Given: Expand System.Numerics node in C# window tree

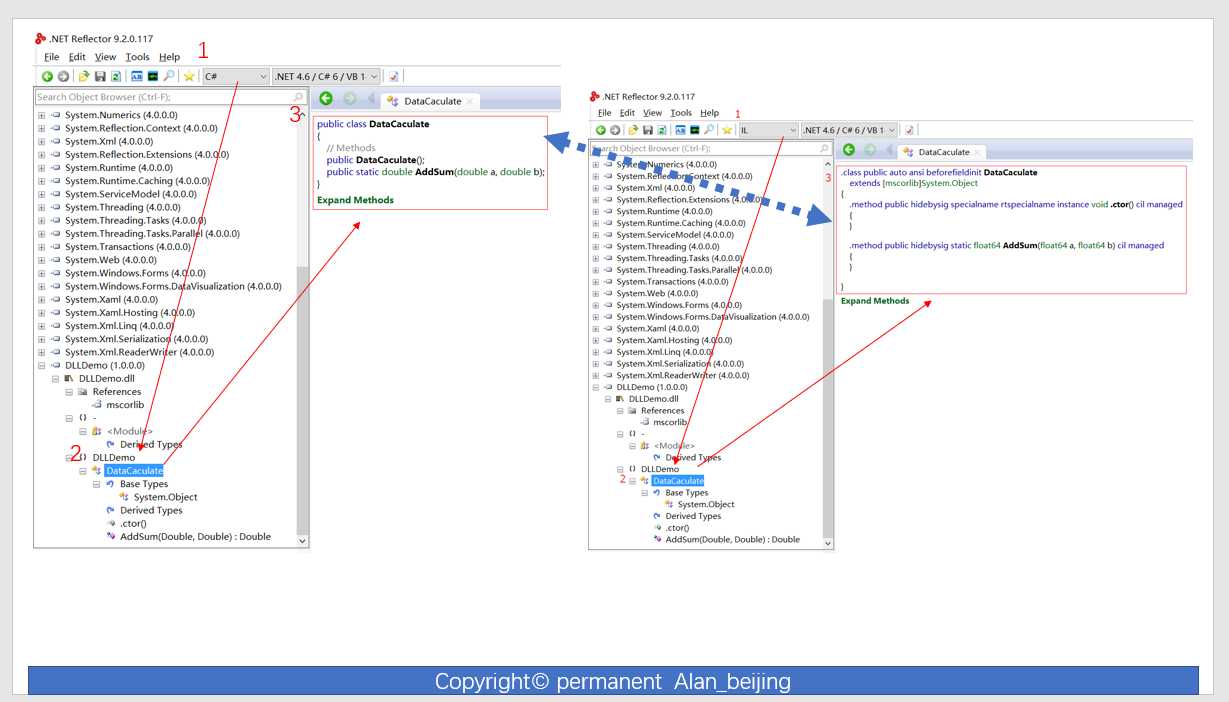Looking at the screenshot, I should pos(41,115).
